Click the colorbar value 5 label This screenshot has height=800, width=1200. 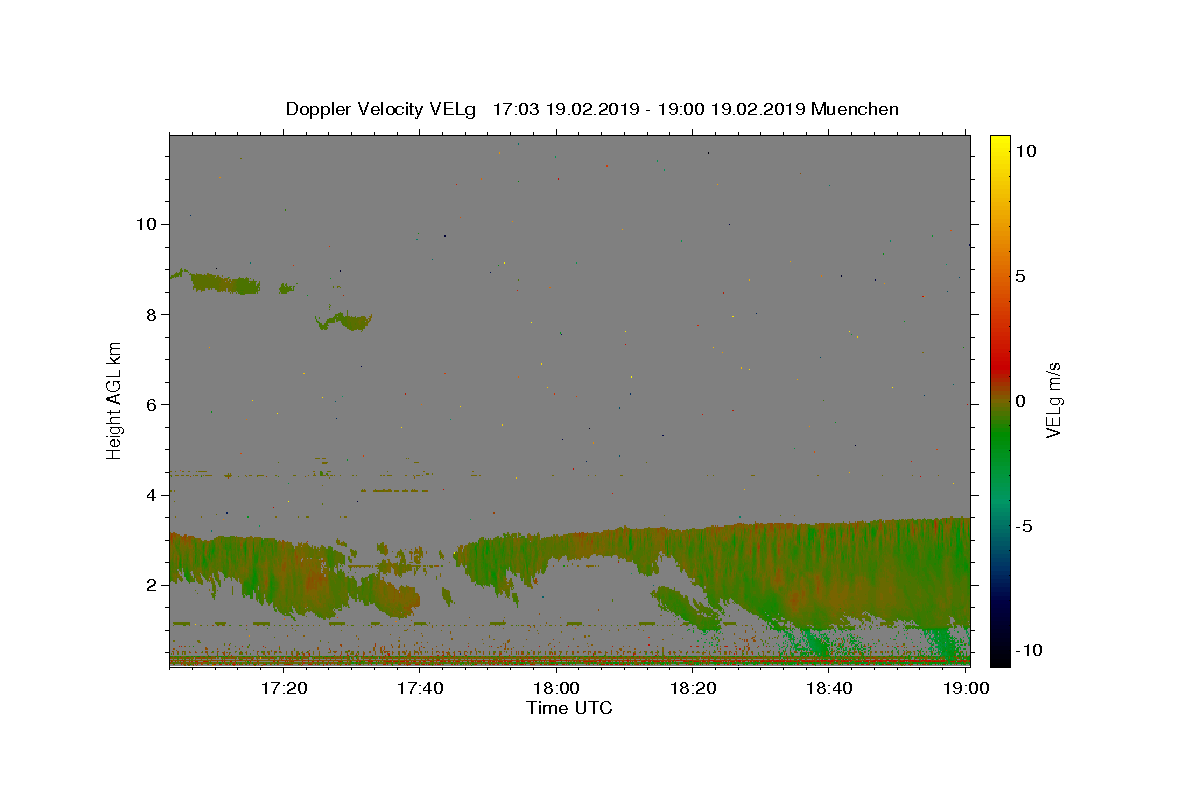(1020, 276)
